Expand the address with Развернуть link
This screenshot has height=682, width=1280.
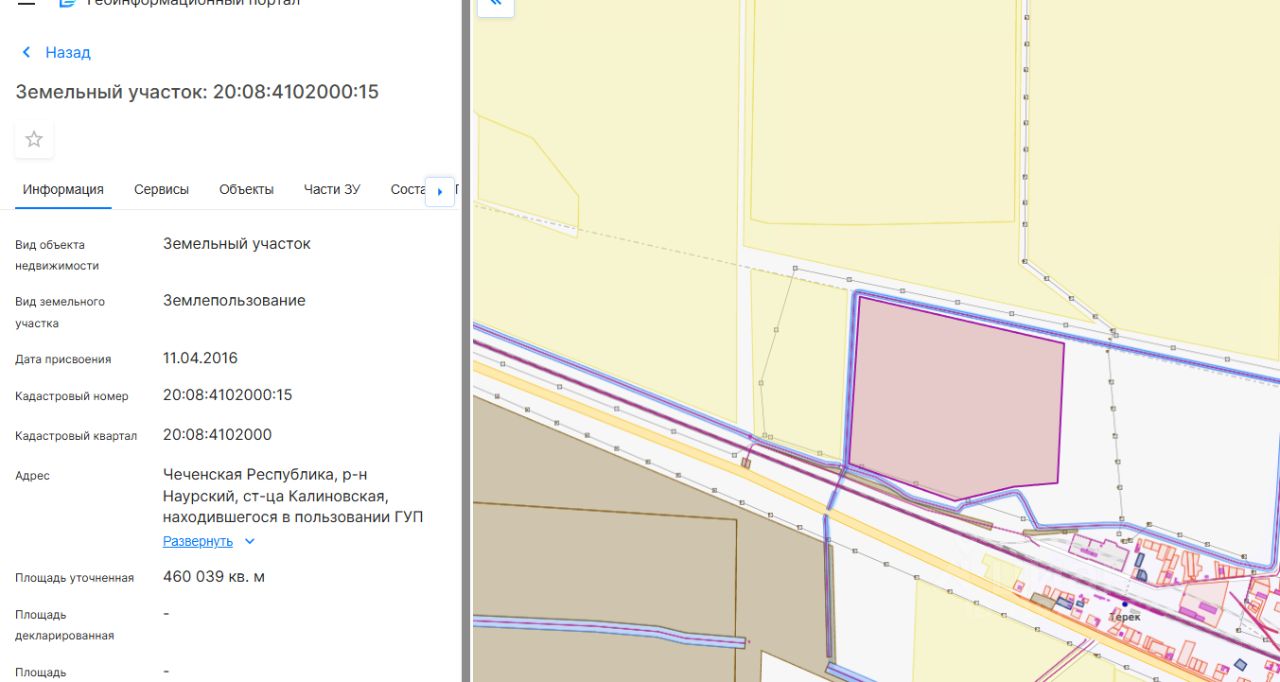198,541
